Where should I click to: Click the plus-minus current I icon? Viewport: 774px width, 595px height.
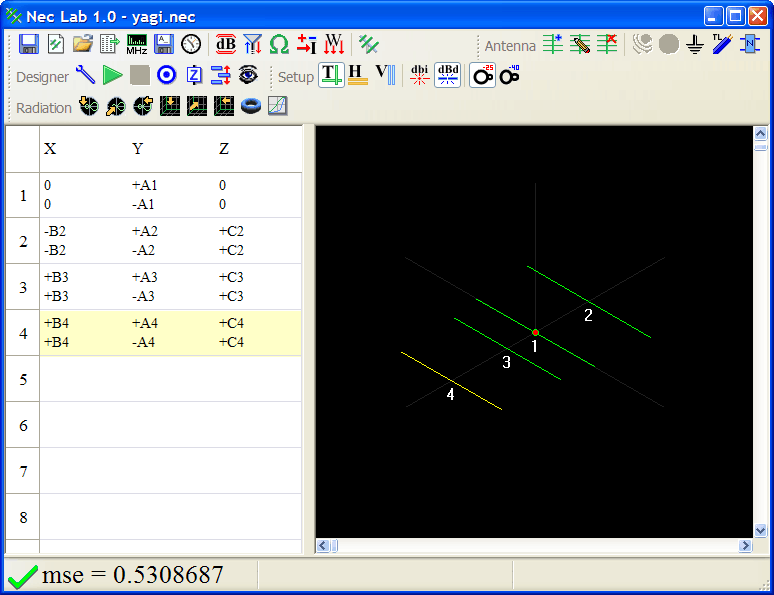coord(307,44)
